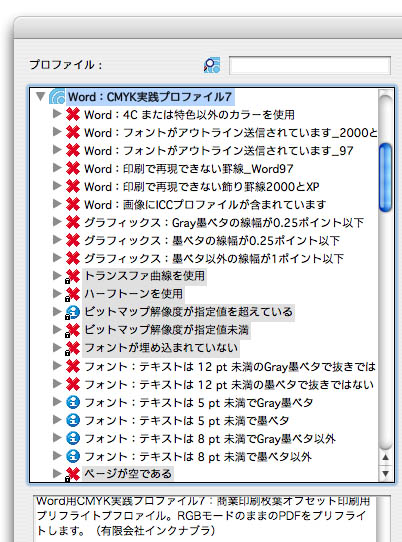The height and width of the screenshot is (542, 402).
Task: Click red X icon beside Word：画像にICCプロファイルが含まれています
Action: 73,204
